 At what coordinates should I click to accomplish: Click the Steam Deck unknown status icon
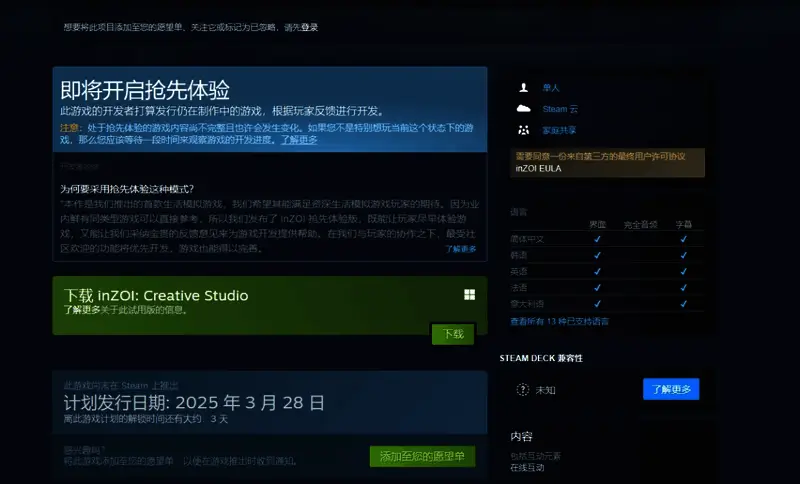tap(522, 390)
